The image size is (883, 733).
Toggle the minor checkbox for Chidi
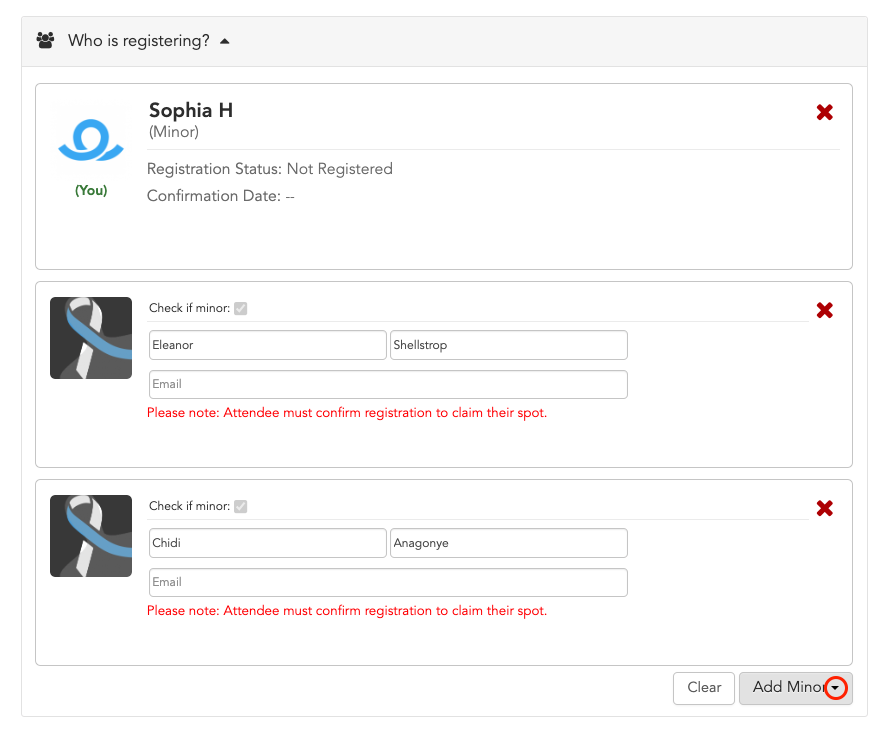tap(240, 507)
